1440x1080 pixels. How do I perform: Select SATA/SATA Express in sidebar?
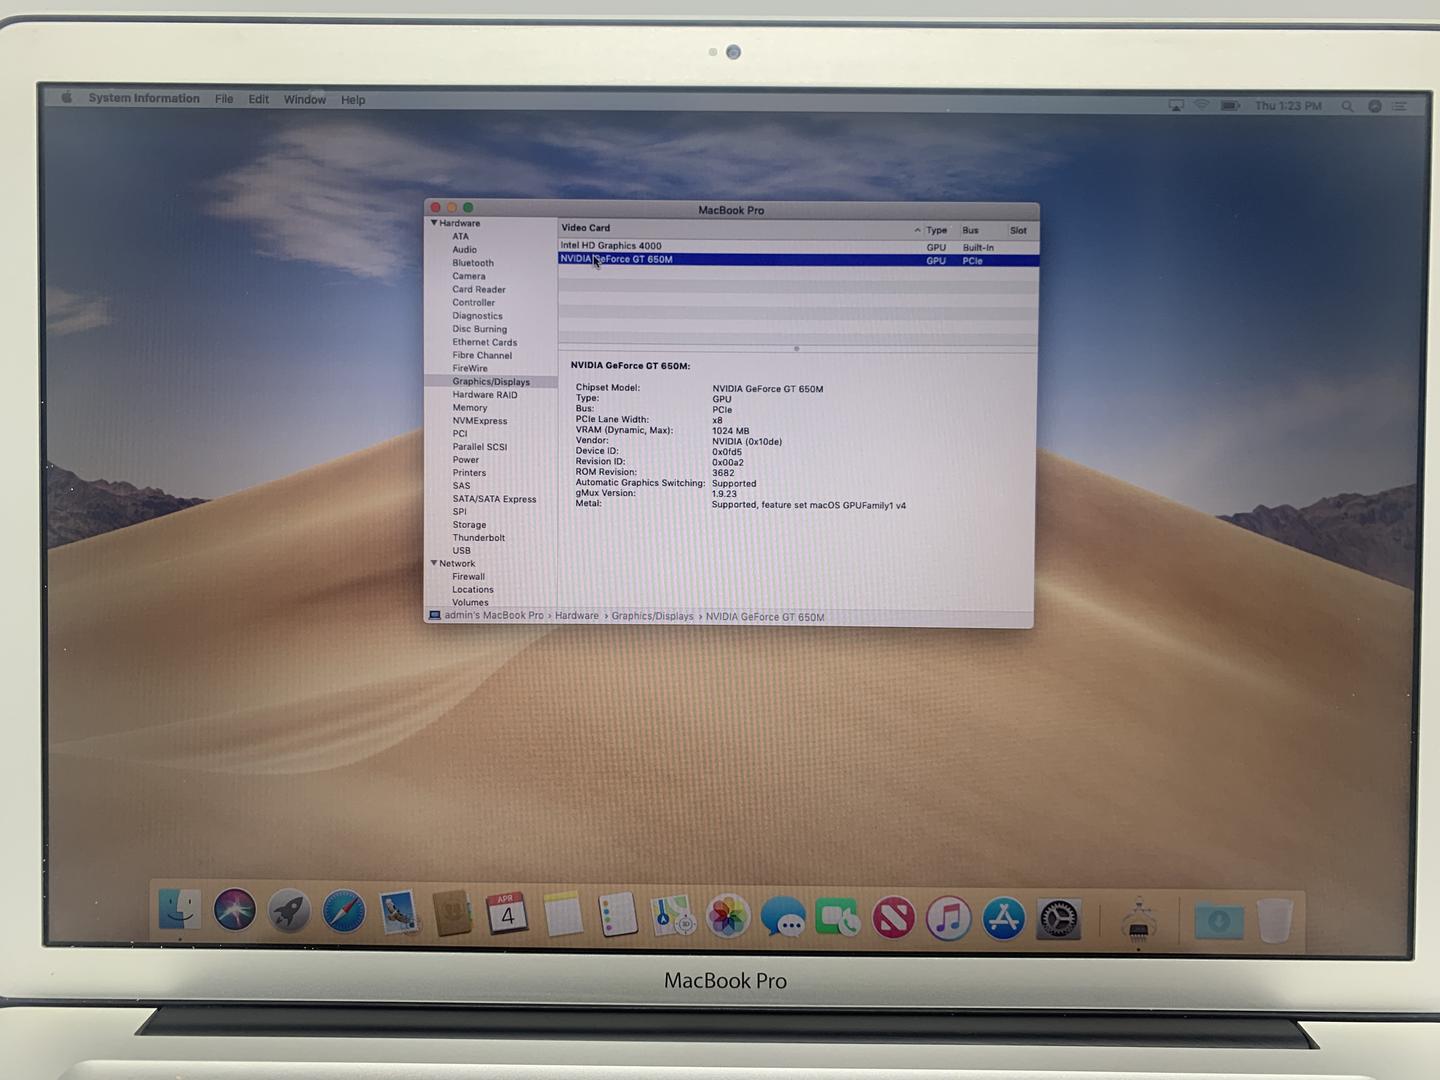(494, 499)
